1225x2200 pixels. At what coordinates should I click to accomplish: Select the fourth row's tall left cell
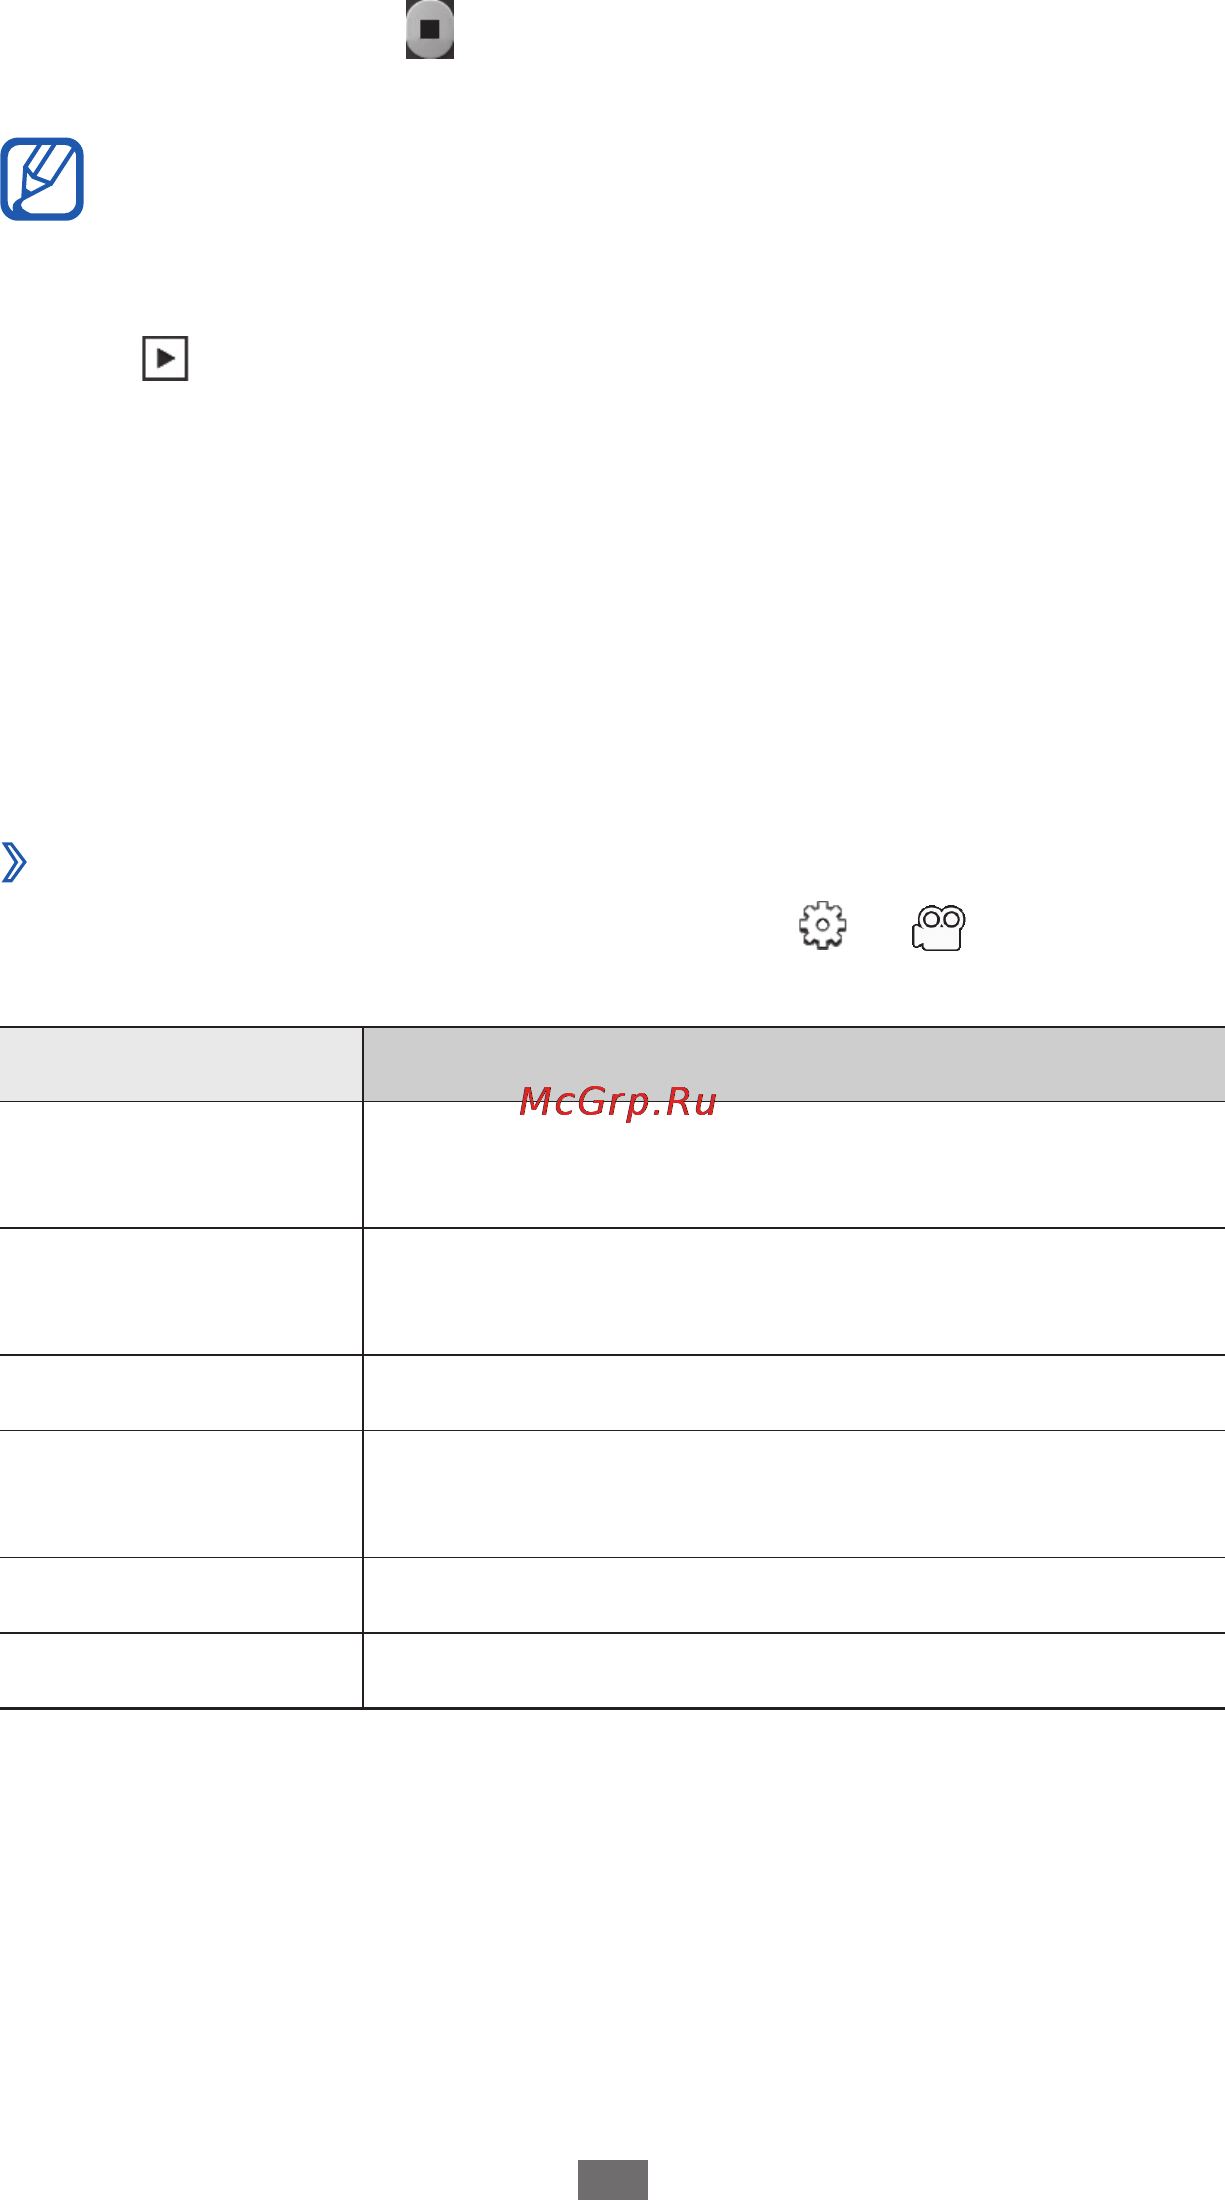click(x=181, y=1494)
